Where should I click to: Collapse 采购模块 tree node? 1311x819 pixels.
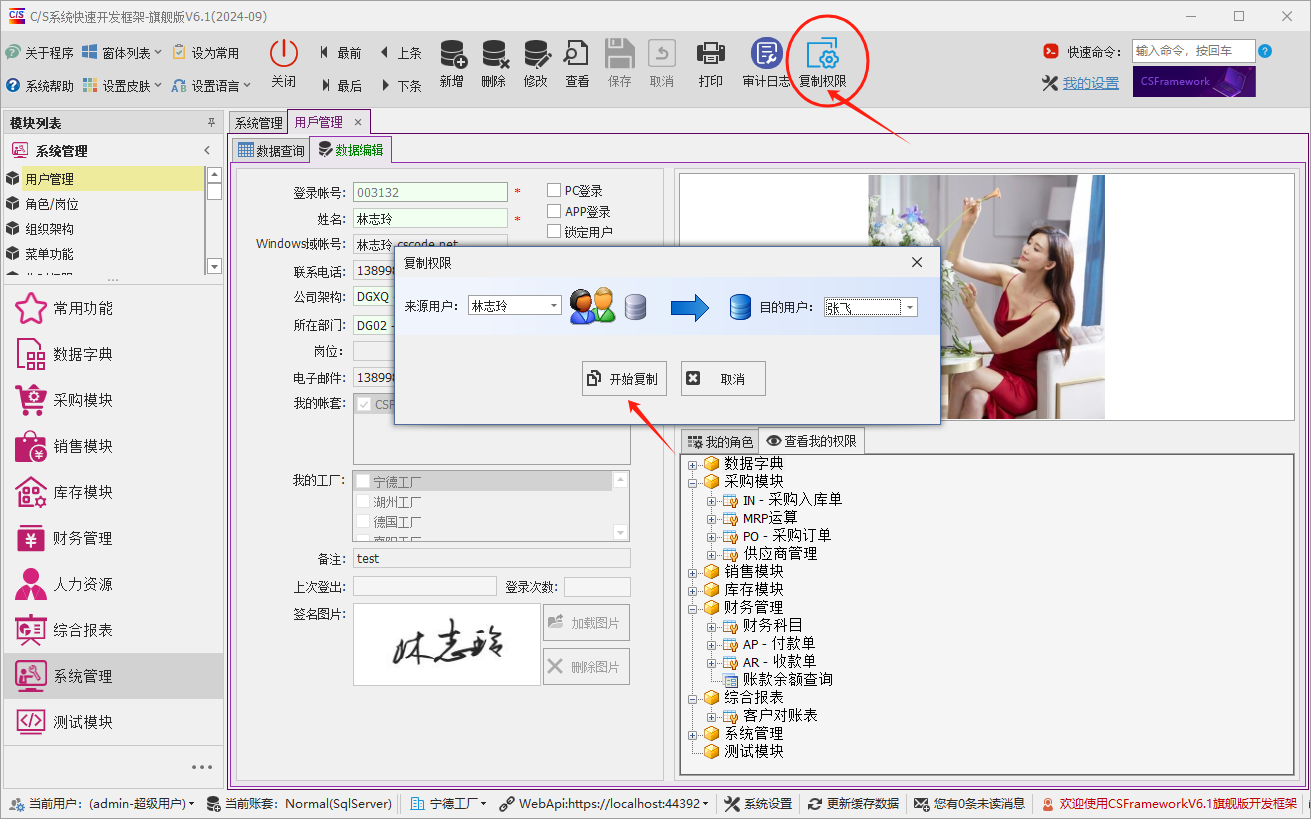tap(693, 482)
